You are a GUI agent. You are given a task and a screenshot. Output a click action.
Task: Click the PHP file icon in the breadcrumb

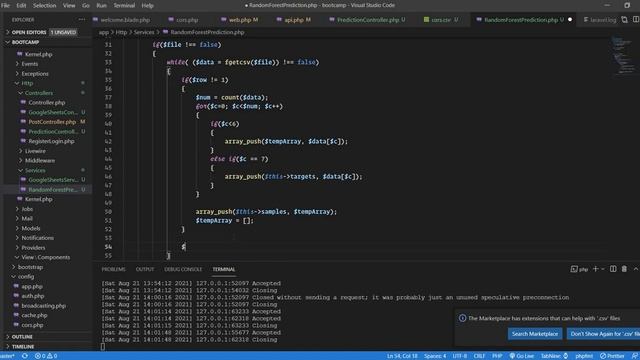pos(165,32)
